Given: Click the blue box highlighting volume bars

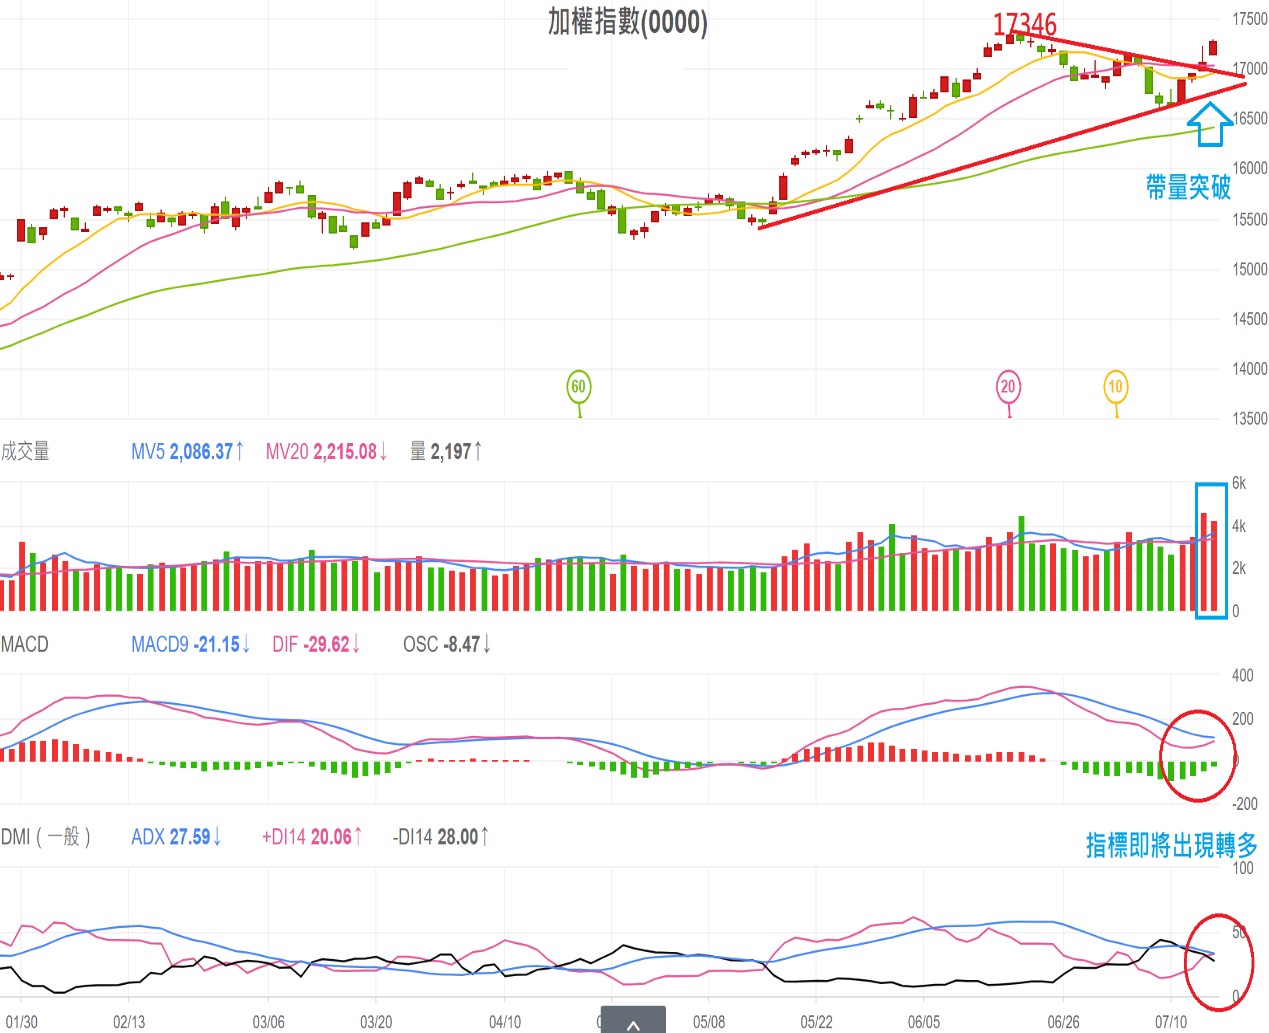Looking at the screenshot, I should point(1211,550).
